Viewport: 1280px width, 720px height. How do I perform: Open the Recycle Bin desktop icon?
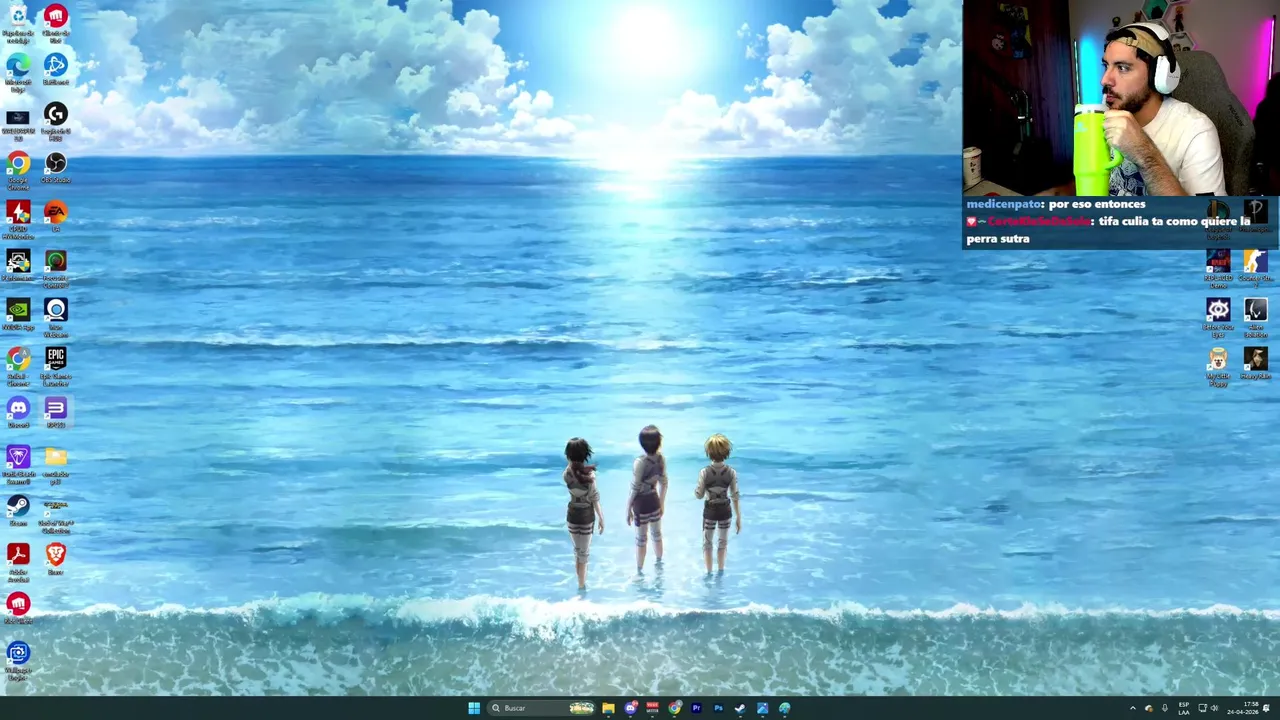coord(18,22)
